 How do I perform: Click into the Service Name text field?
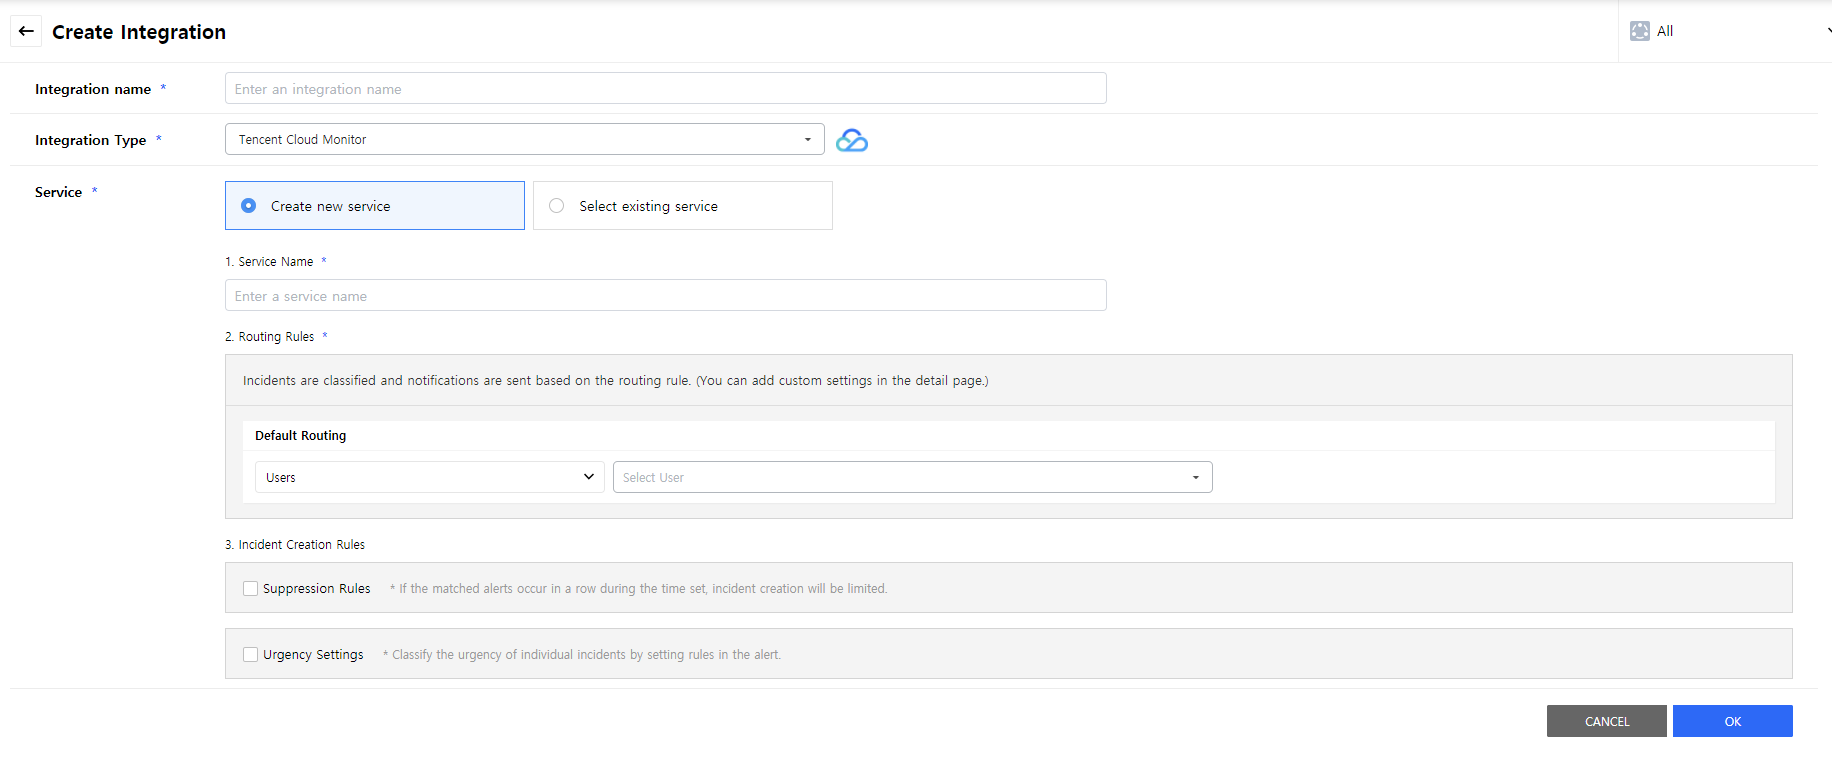[665, 296]
